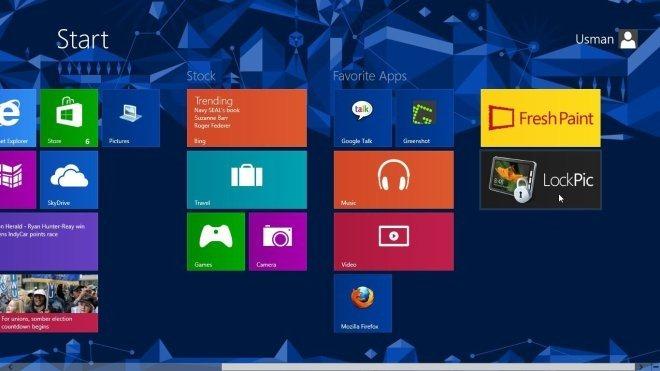This screenshot has width=660, height=371.
Task: Open the union election news photo tile
Action: coord(49,303)
